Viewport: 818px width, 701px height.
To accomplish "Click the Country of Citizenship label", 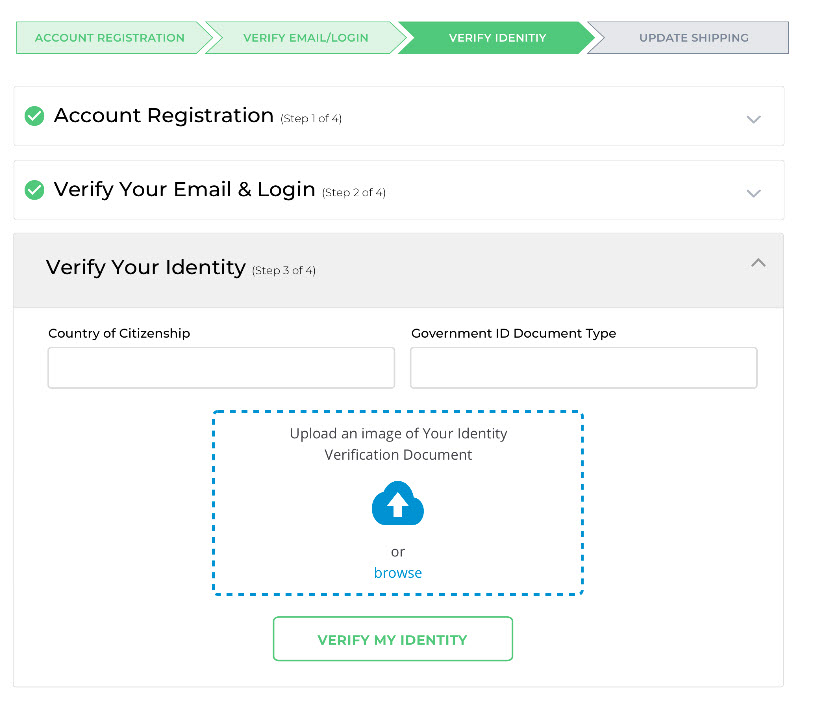I will click(119, 333).
